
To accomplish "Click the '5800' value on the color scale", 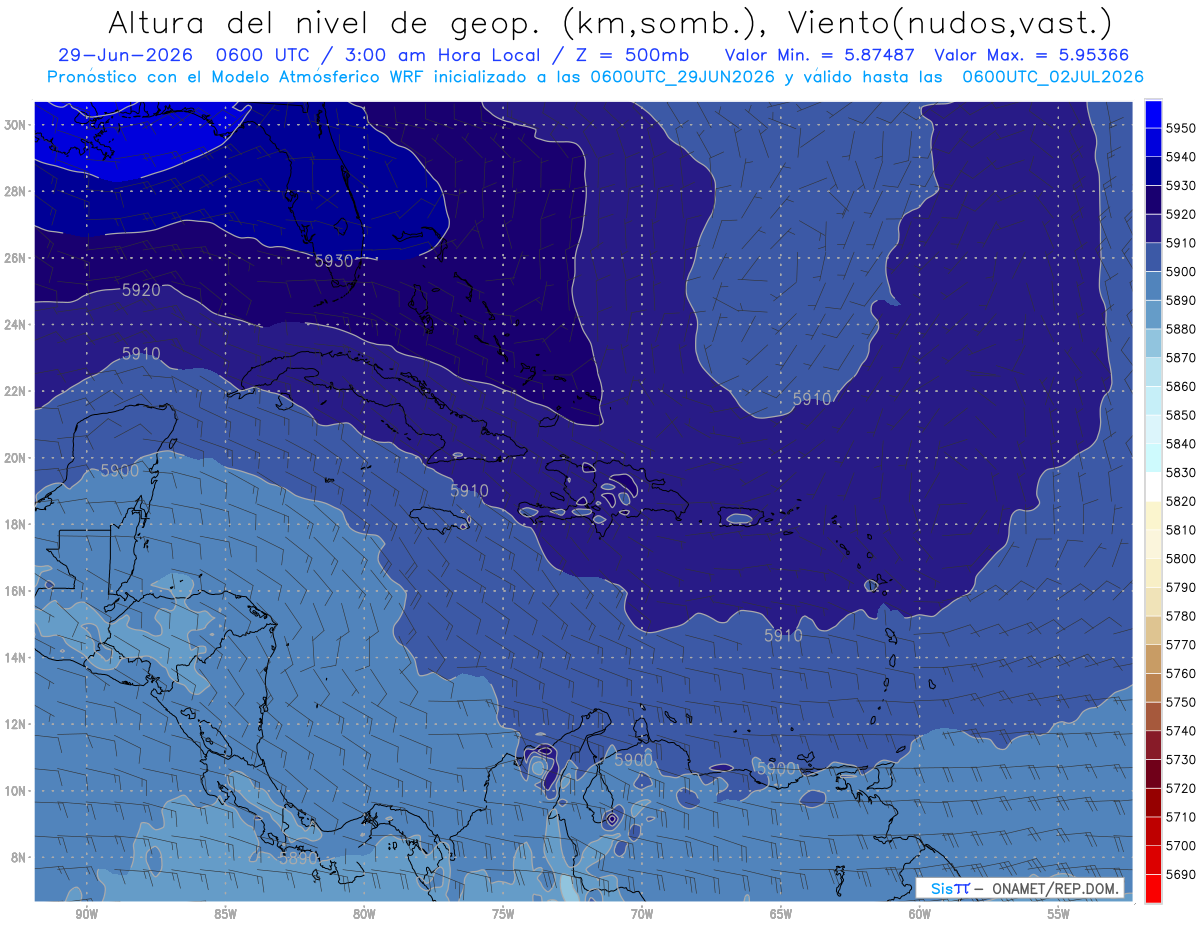I will [1181, 558].
